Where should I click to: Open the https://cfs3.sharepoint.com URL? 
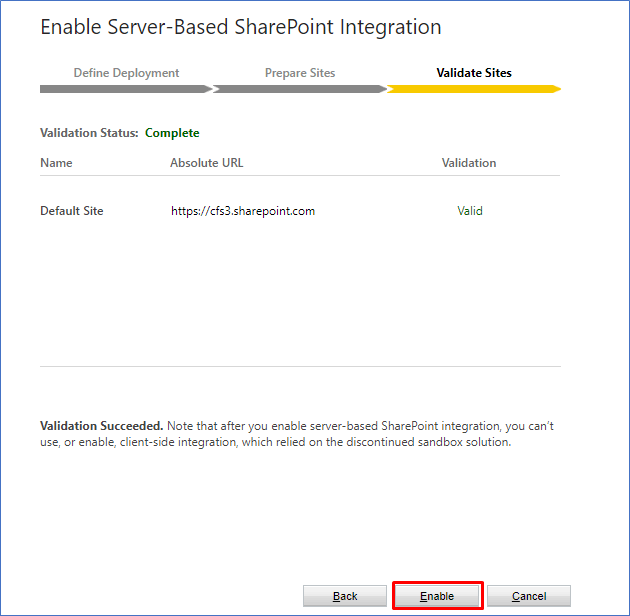tap(243, 211)
